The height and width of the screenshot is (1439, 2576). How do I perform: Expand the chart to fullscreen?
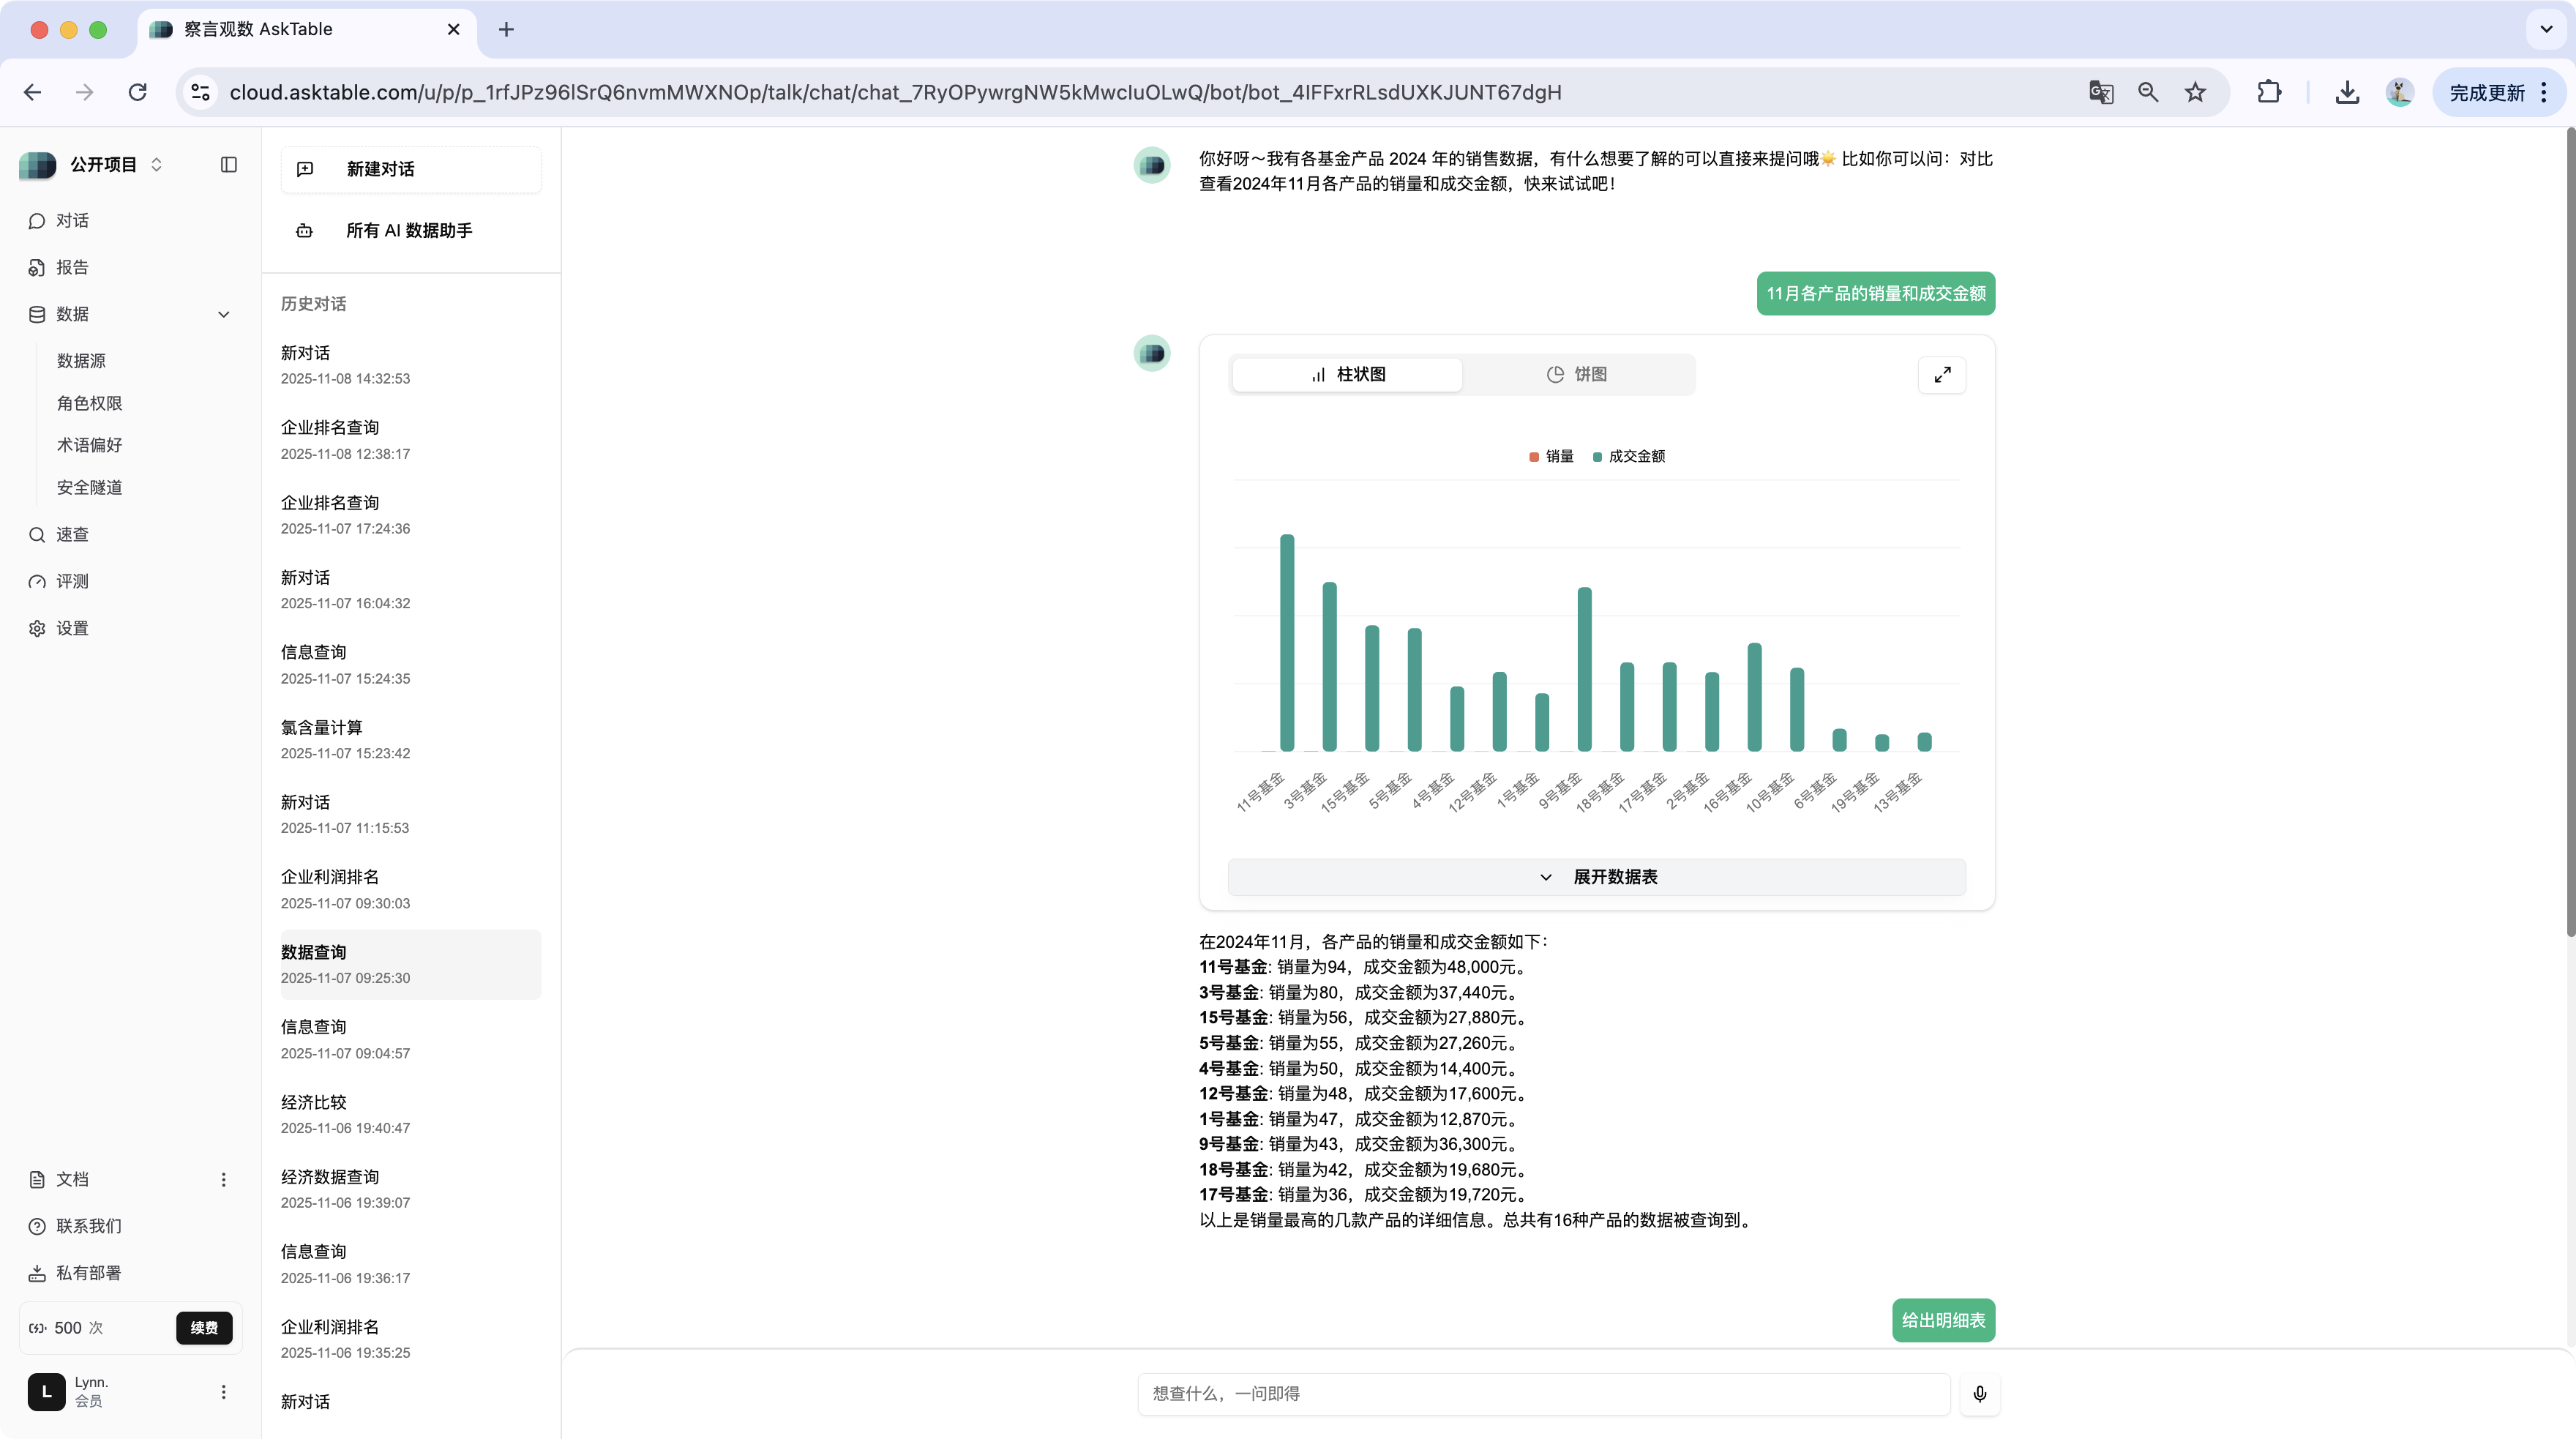click(1941, 374)
